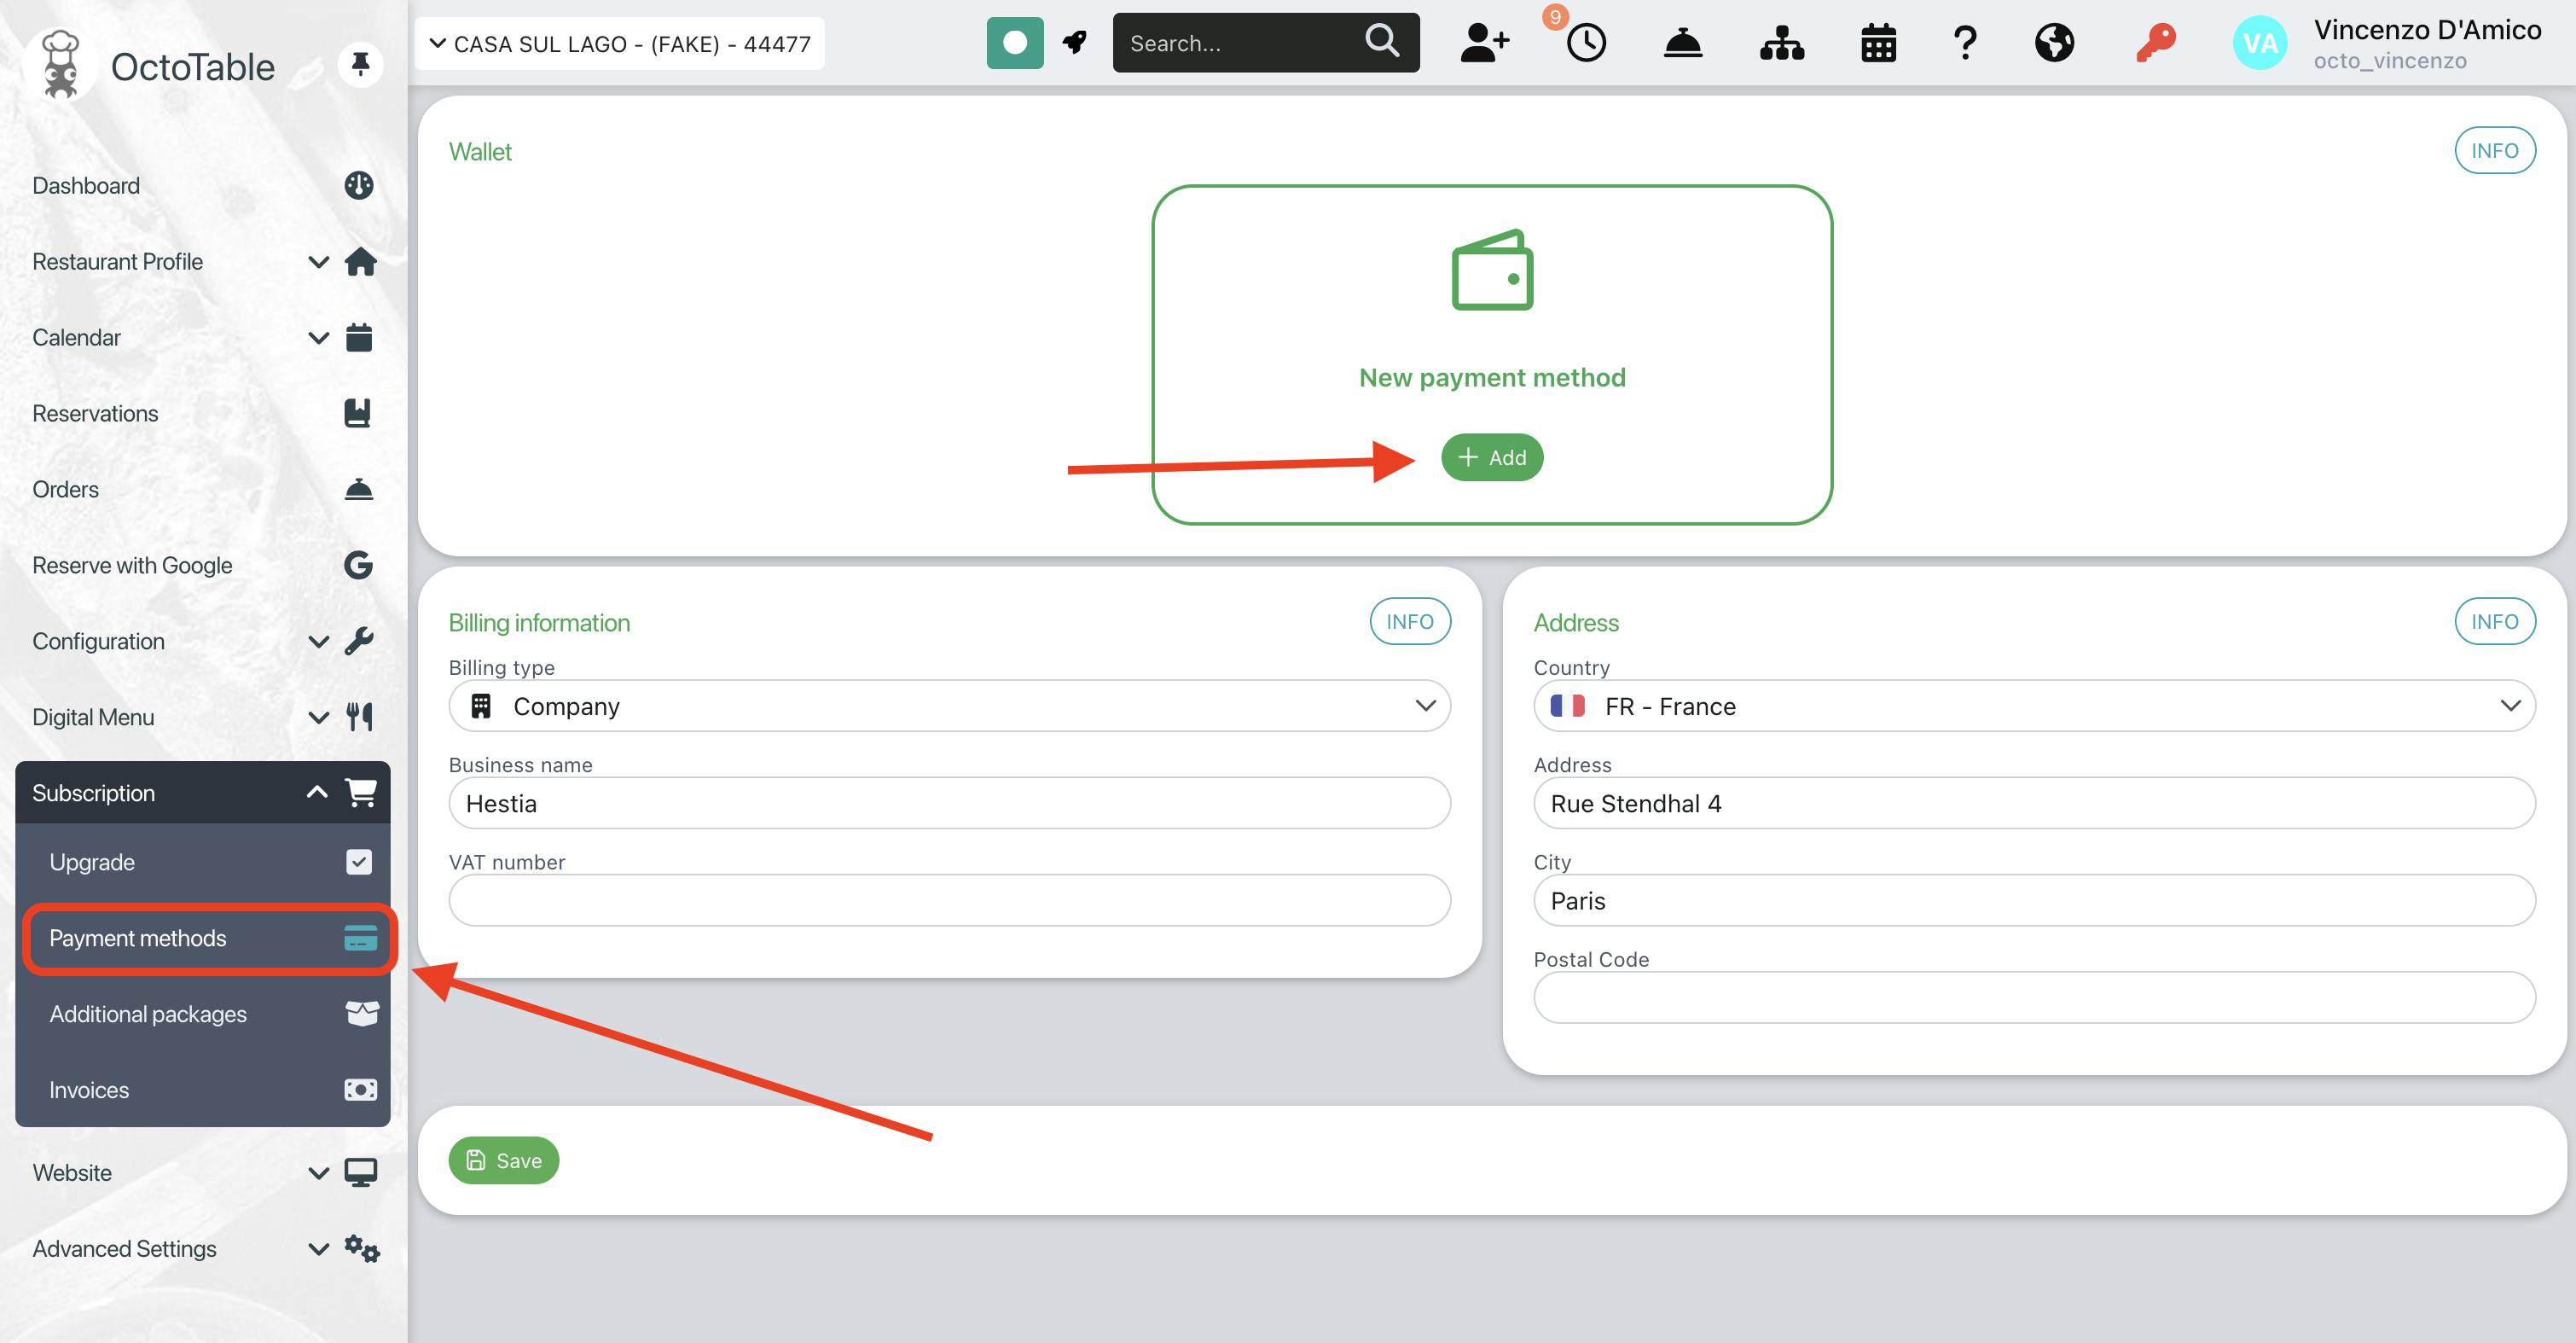
Task: Click the green Save button
Action: coord(503,1160)
